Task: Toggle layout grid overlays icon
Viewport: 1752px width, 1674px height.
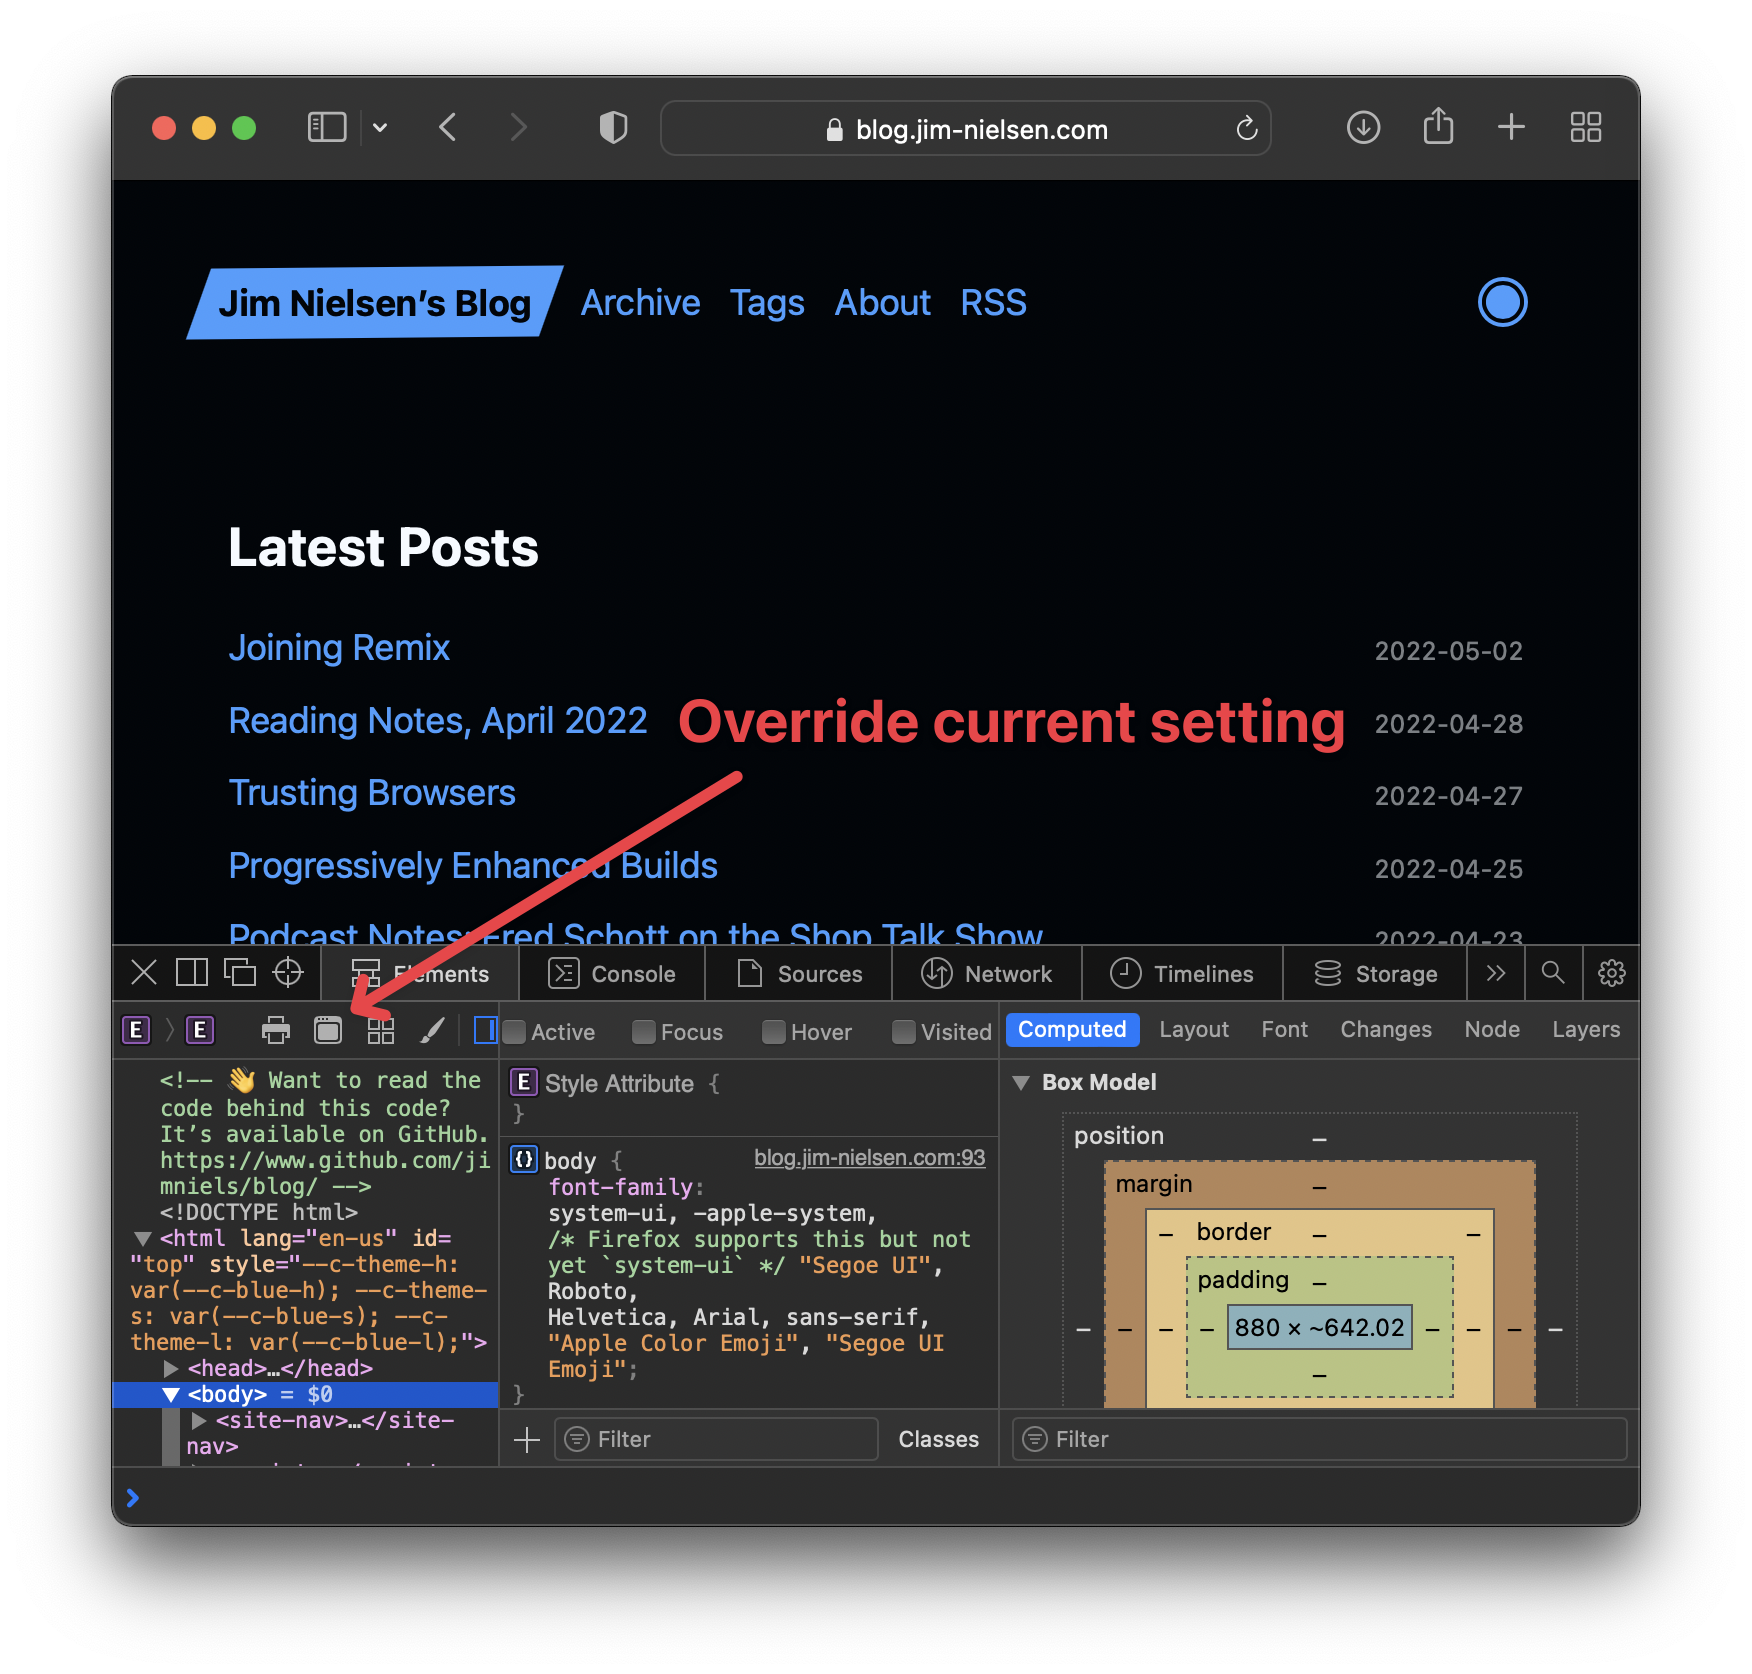Action: pos(380,1030)
